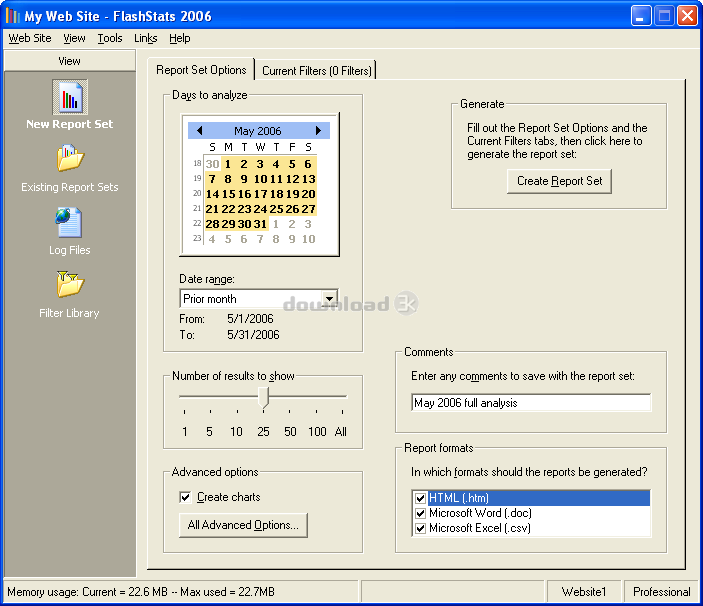Toggle the Create charts checkbox
The image size is (703, 606).
click(x=185, y=497)
